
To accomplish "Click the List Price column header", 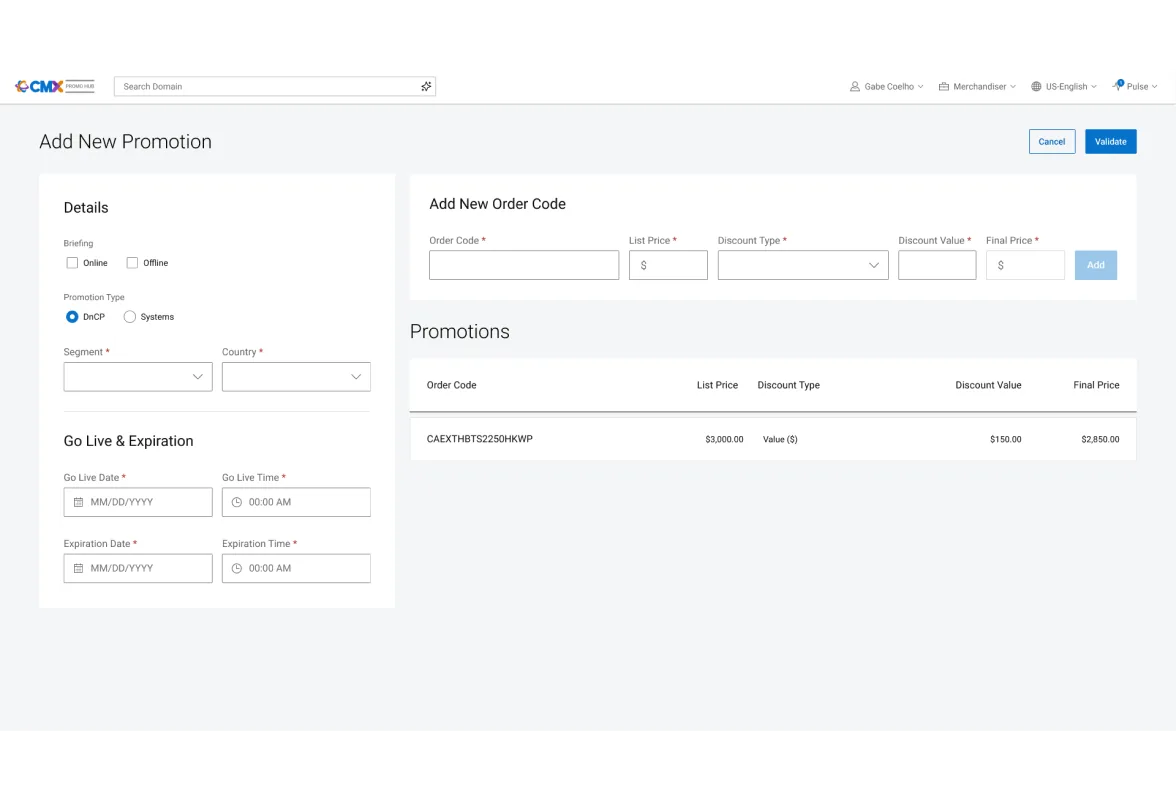I will (x=717, y=385).
